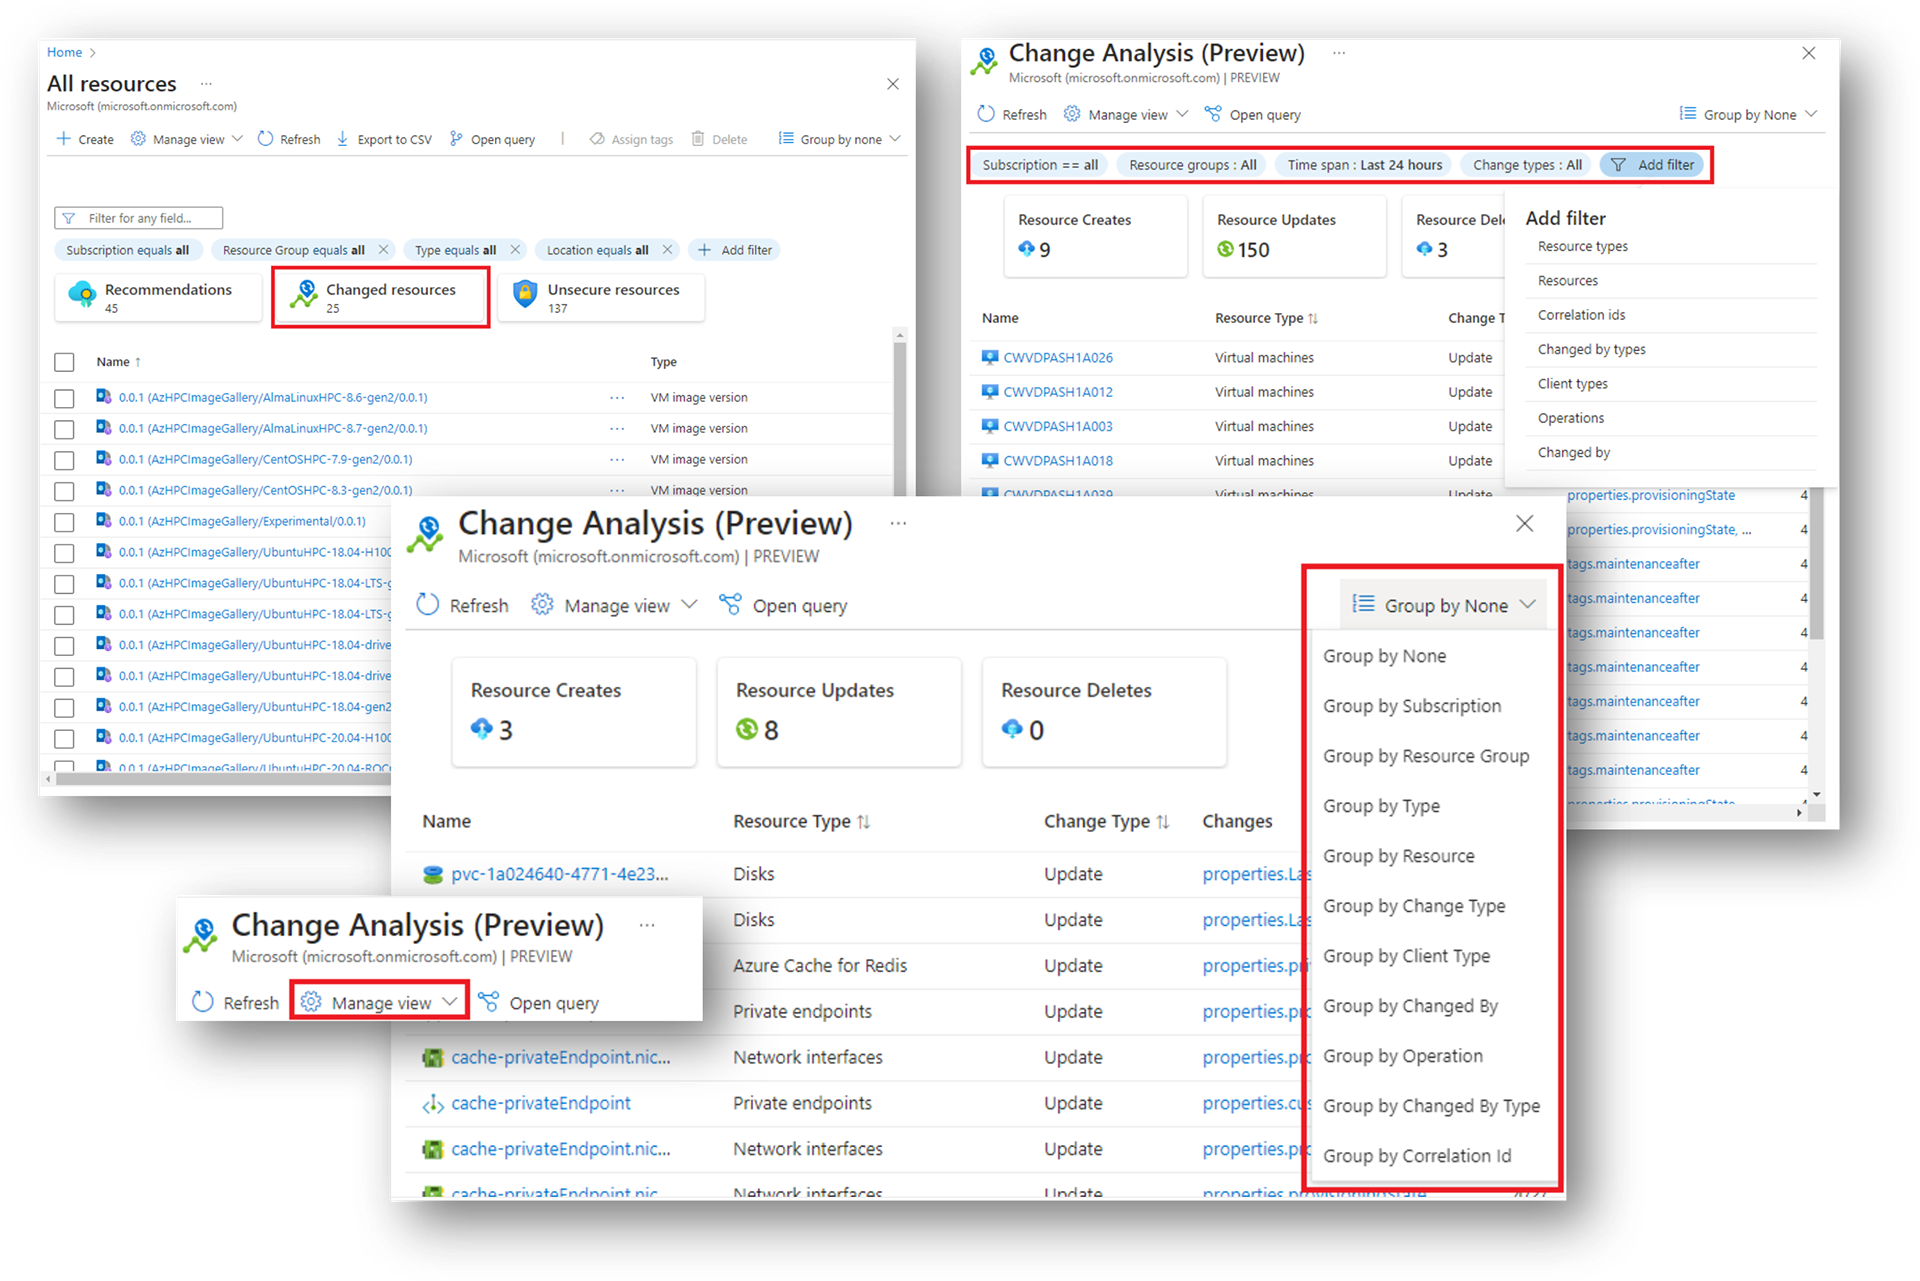Screen dimensions: 1920x1281
Task: Click the Delete trash icon
Action: pyautogui.click(x=698, y=139)
